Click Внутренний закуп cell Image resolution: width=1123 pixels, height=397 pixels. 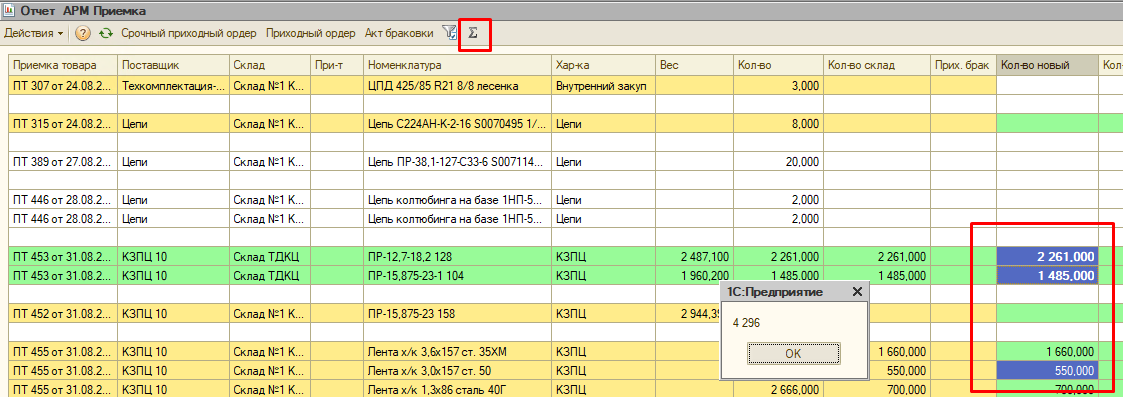pyautogui.click(x=603, y=86)
